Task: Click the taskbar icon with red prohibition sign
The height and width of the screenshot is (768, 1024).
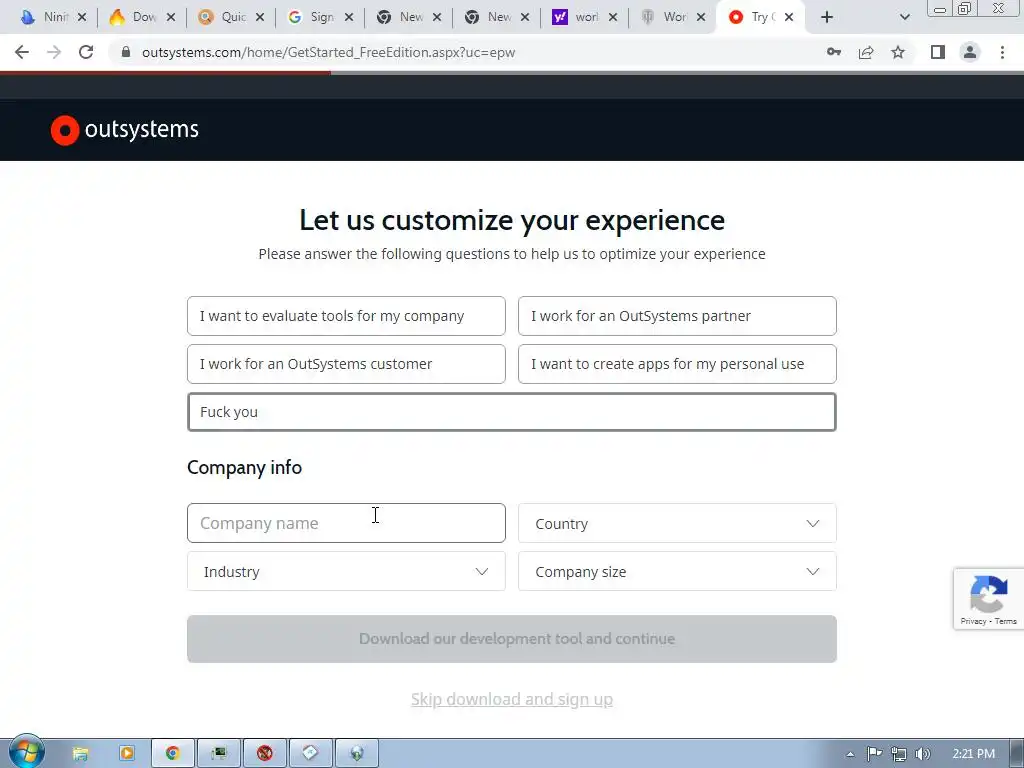Action: click(264, 754)
